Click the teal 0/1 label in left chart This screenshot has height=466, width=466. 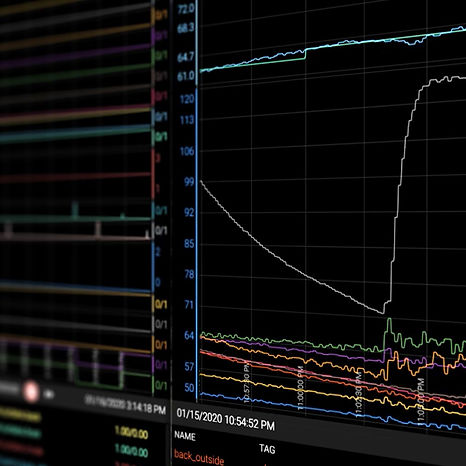click(161, 210)
